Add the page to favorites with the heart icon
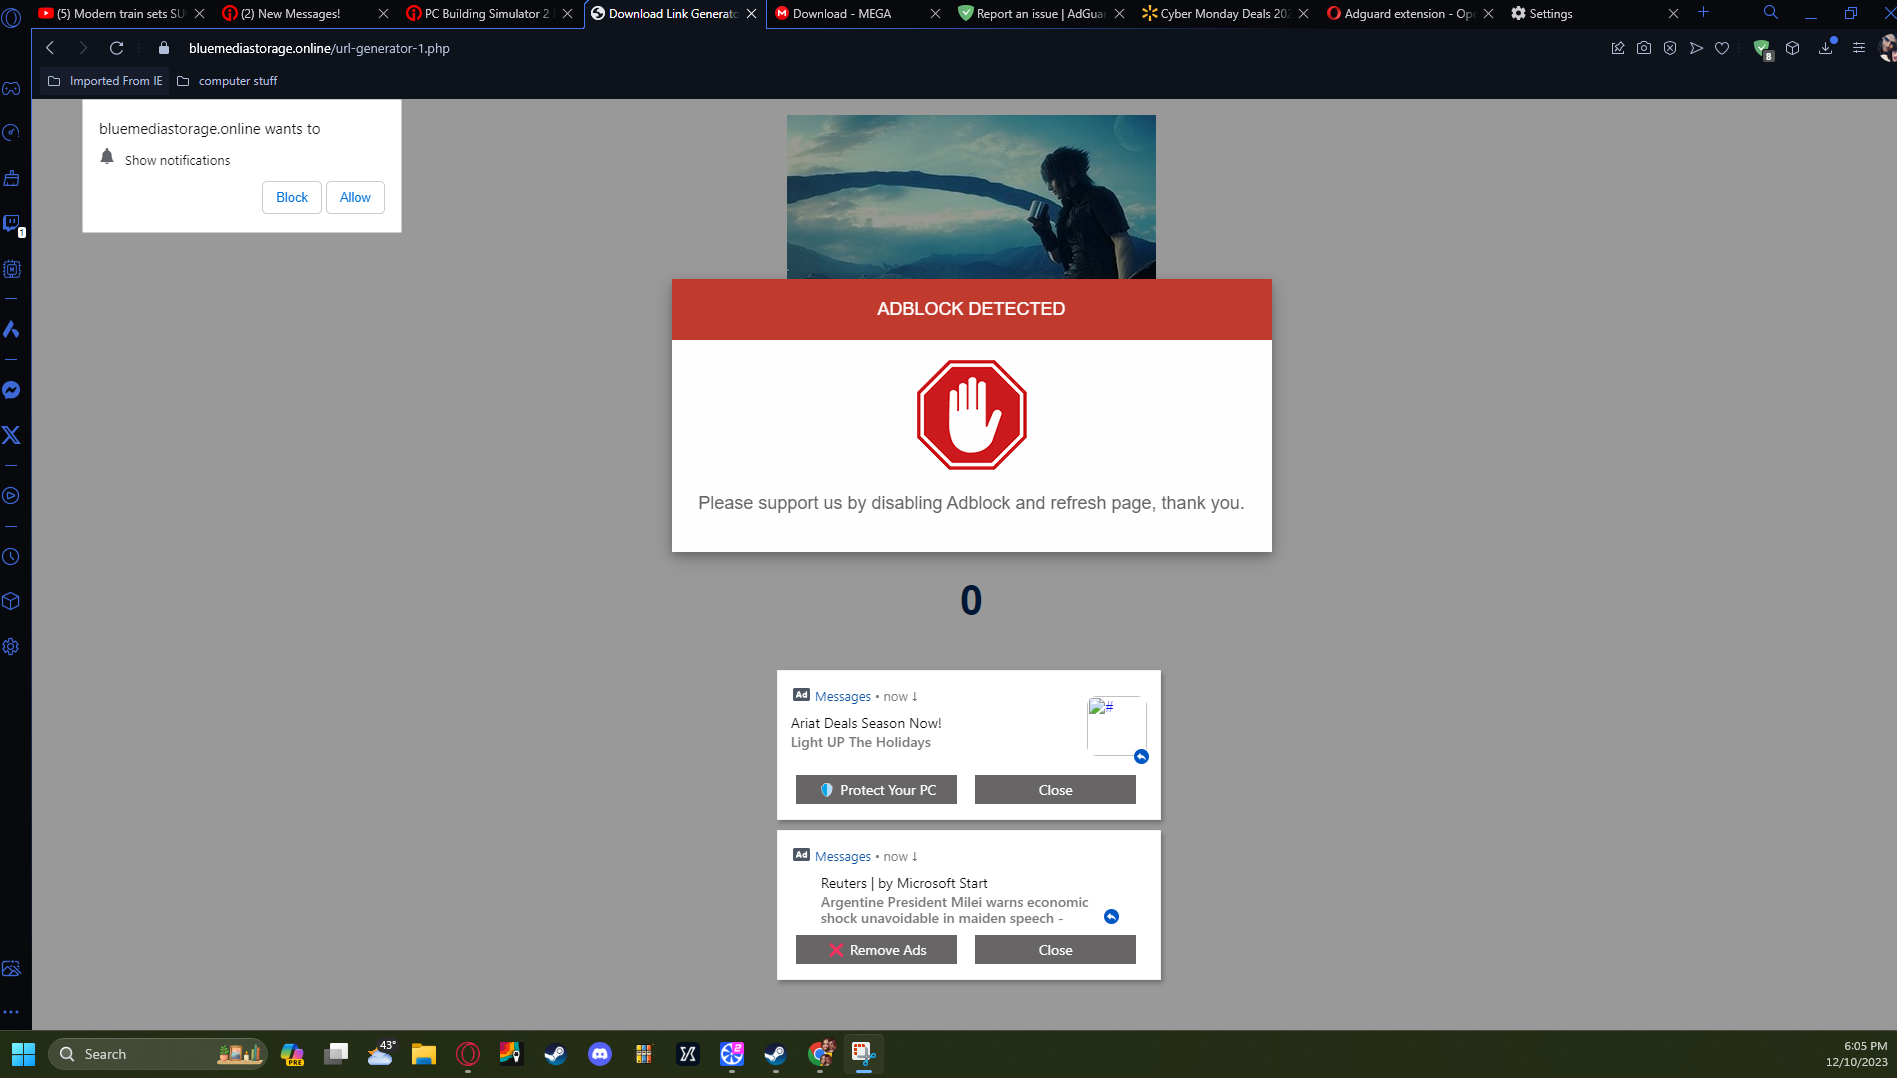This screenshot has height=1078, width=1897. [x=1722, y=47]
